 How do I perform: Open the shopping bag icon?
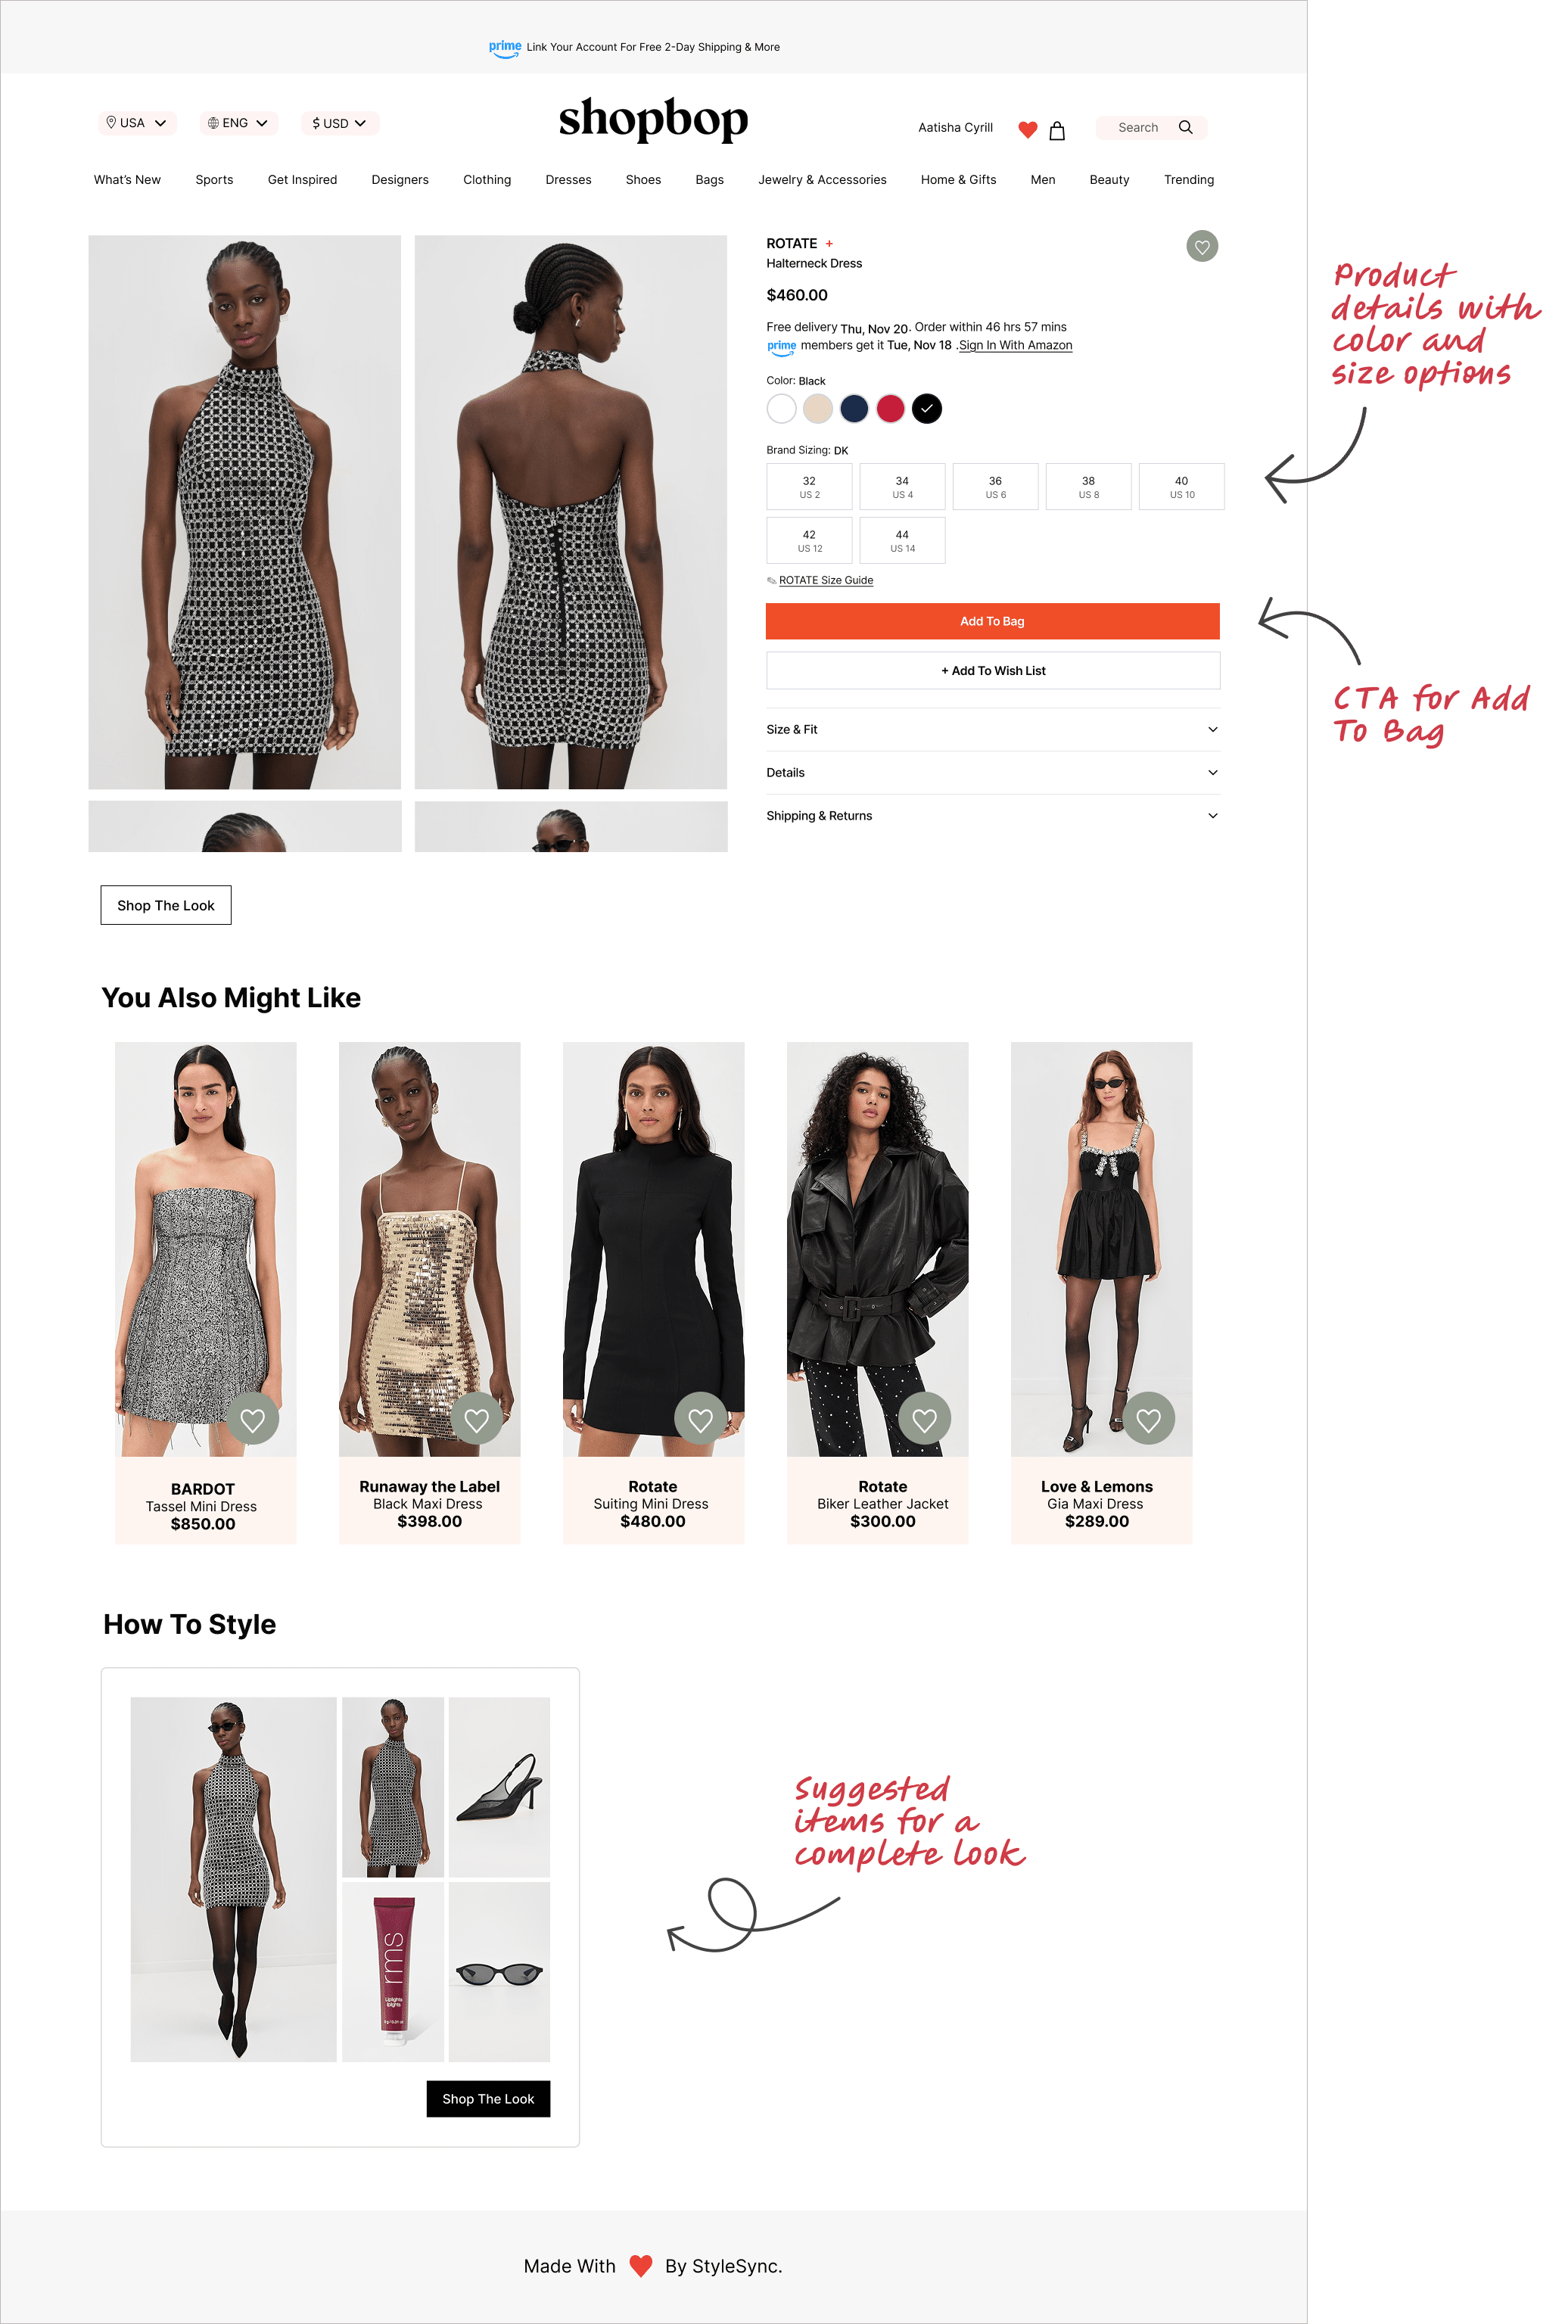(1057, 130)
